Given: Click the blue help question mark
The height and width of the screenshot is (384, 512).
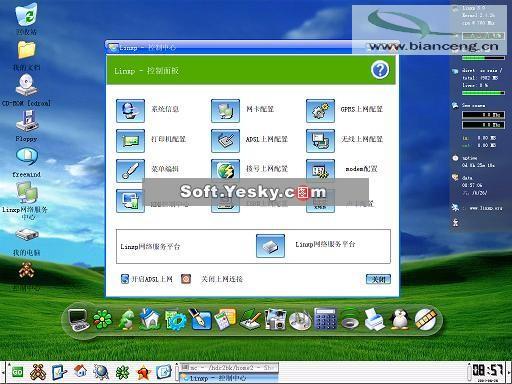Looking at the screenshot, I should [x=380, y=70].
